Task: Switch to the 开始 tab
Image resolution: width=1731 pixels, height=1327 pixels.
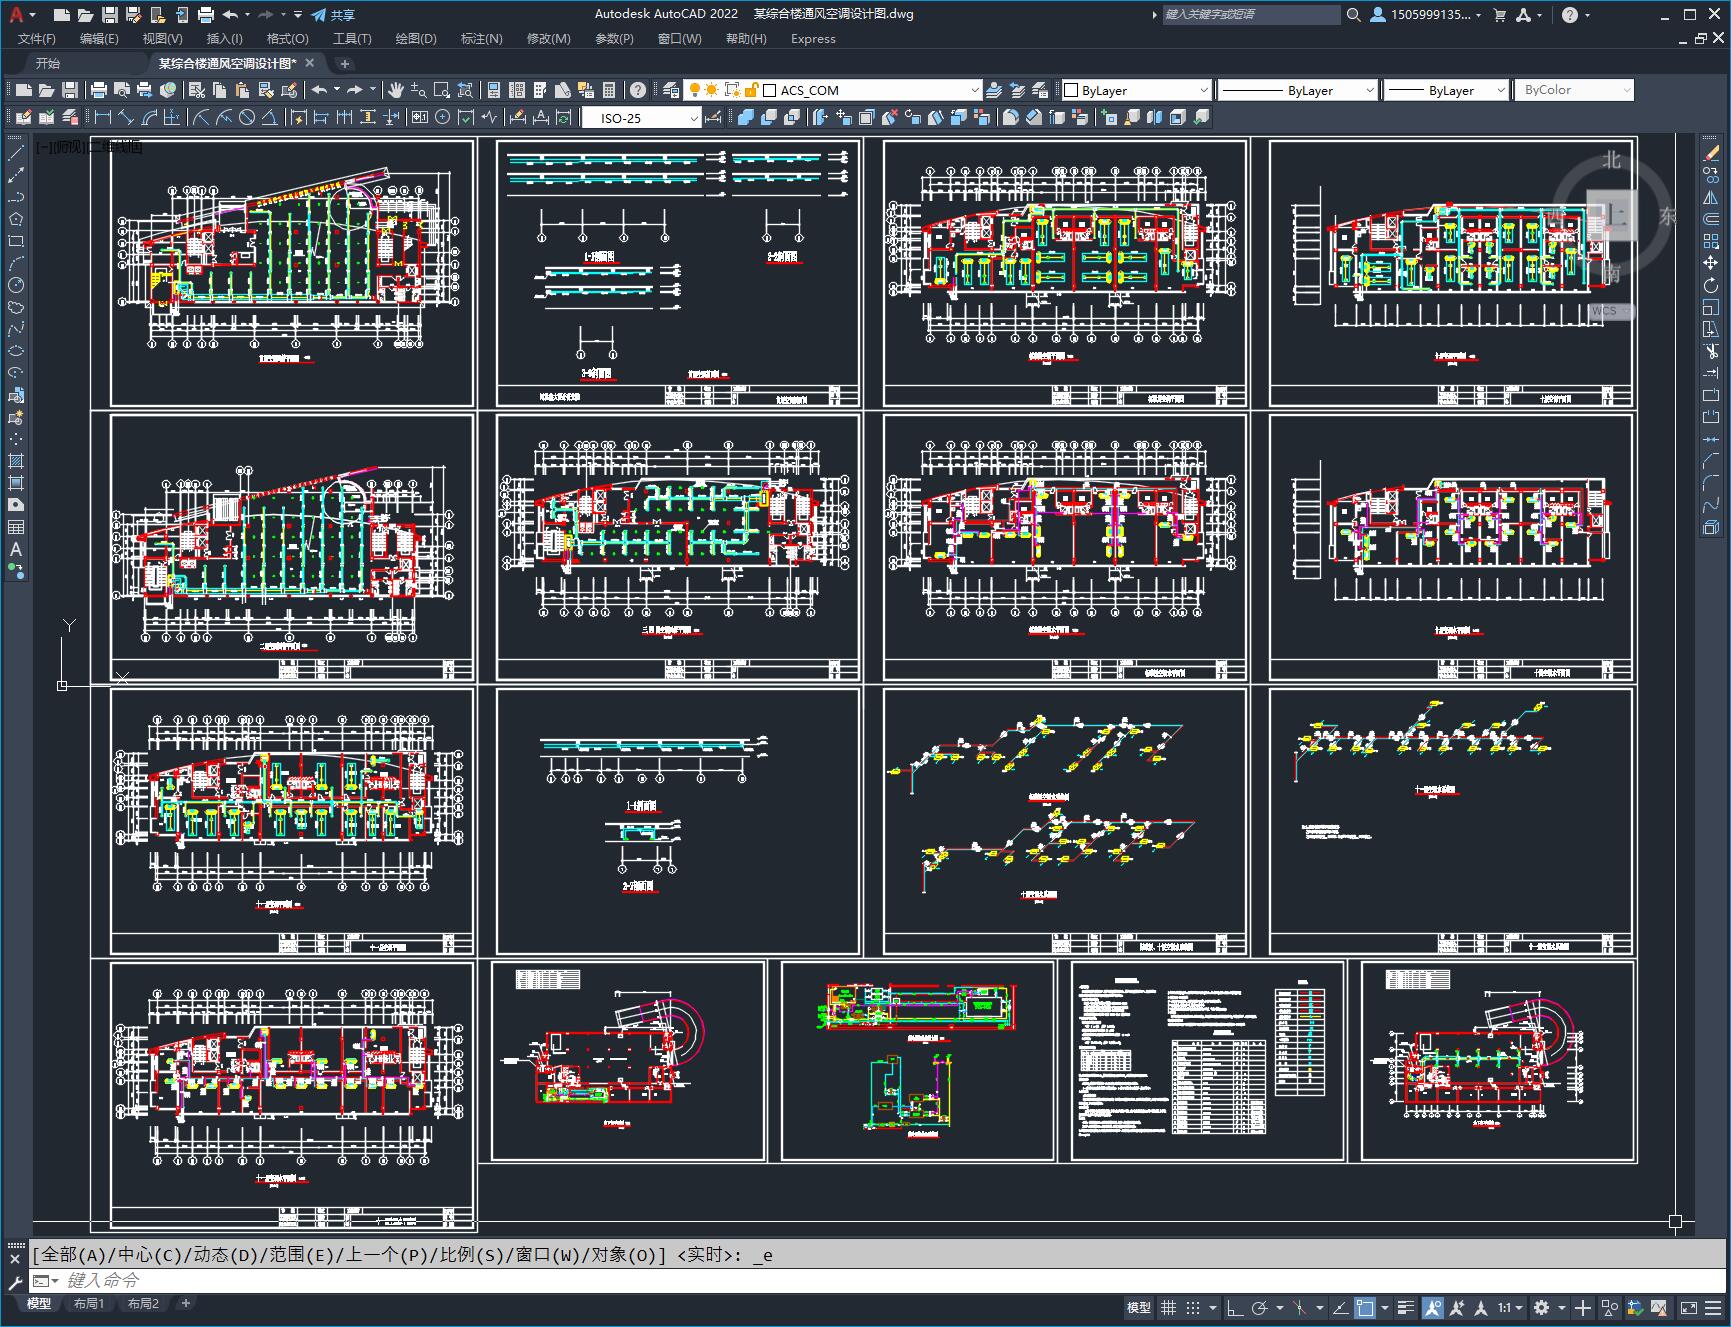Action: pyautogui.click(x=48, y=63)
